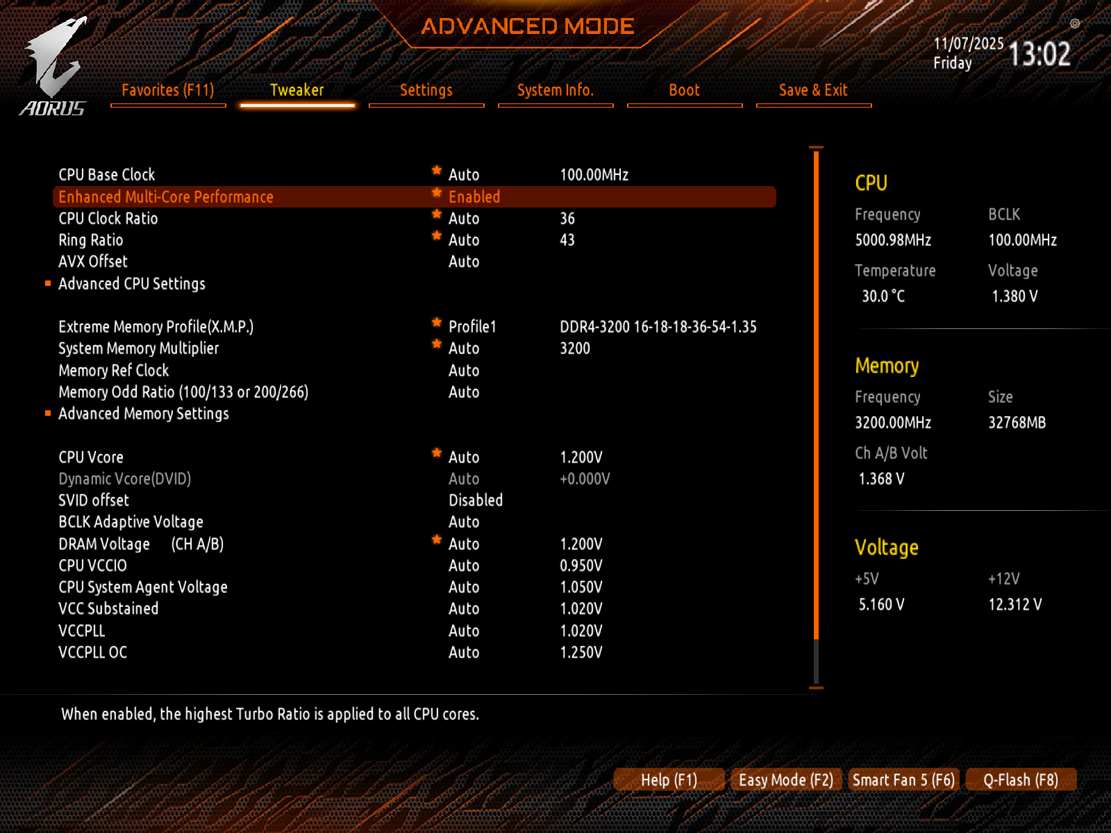Click the star marker next to X.M.P. Profile1
The height and width of the screenshot is (833, 1111).
click(436, 325)
